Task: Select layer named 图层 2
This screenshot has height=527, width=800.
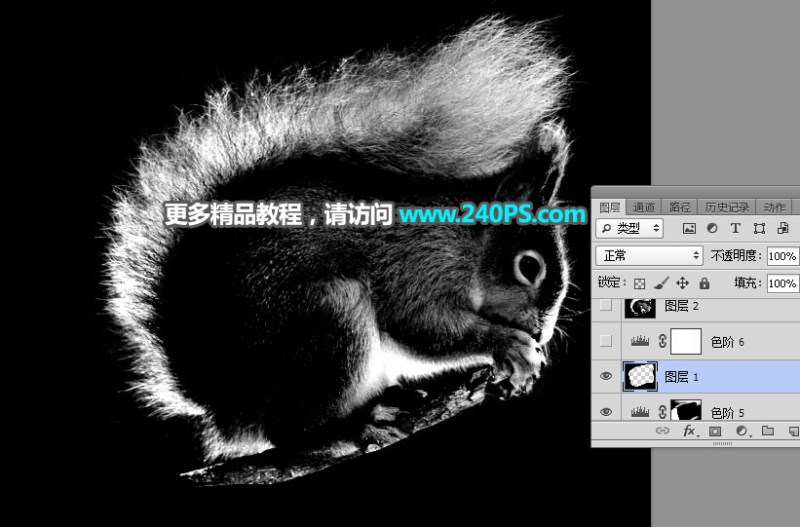Action: pyautogui.click(x=682, y=306)
